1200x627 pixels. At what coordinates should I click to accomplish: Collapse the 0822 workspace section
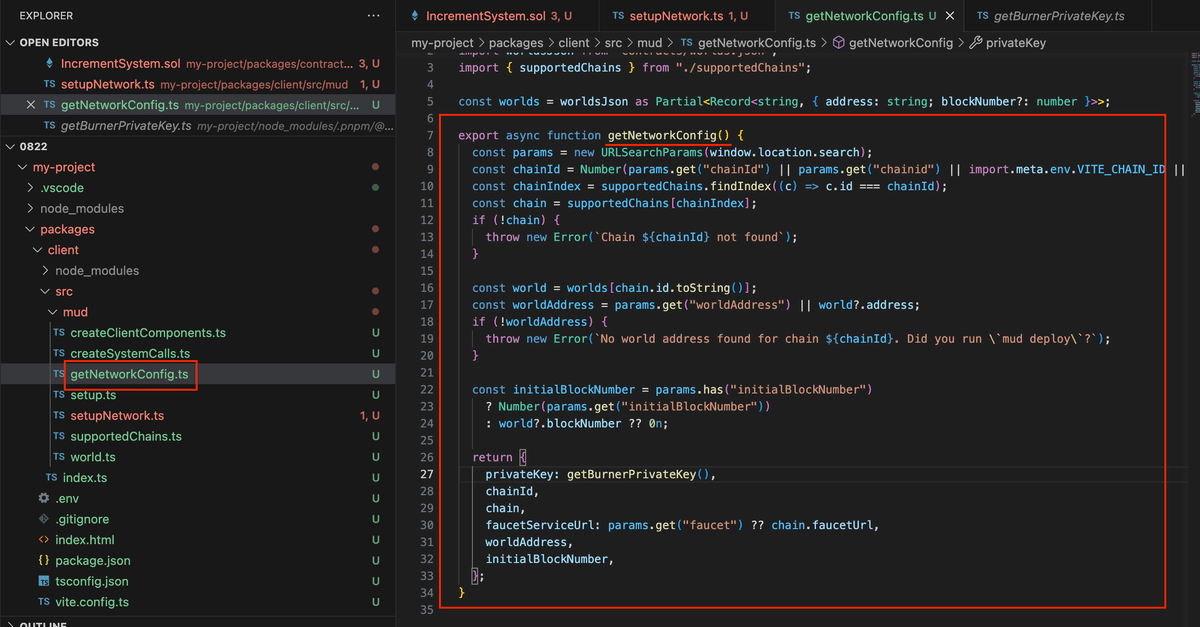[11, 146]
